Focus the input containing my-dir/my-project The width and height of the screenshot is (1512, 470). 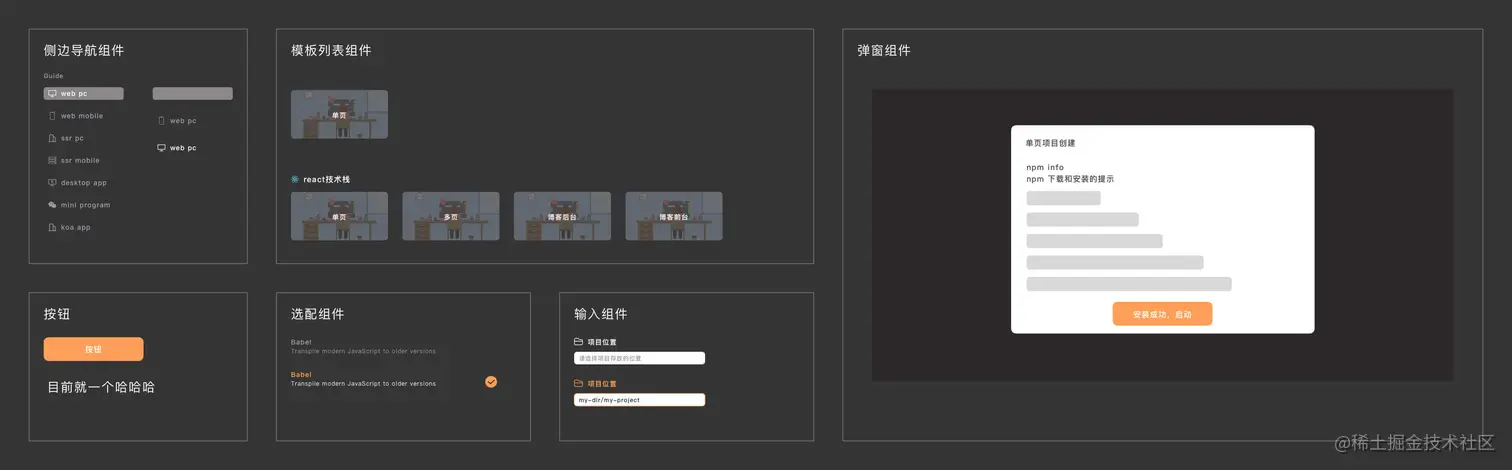(639, 399)
